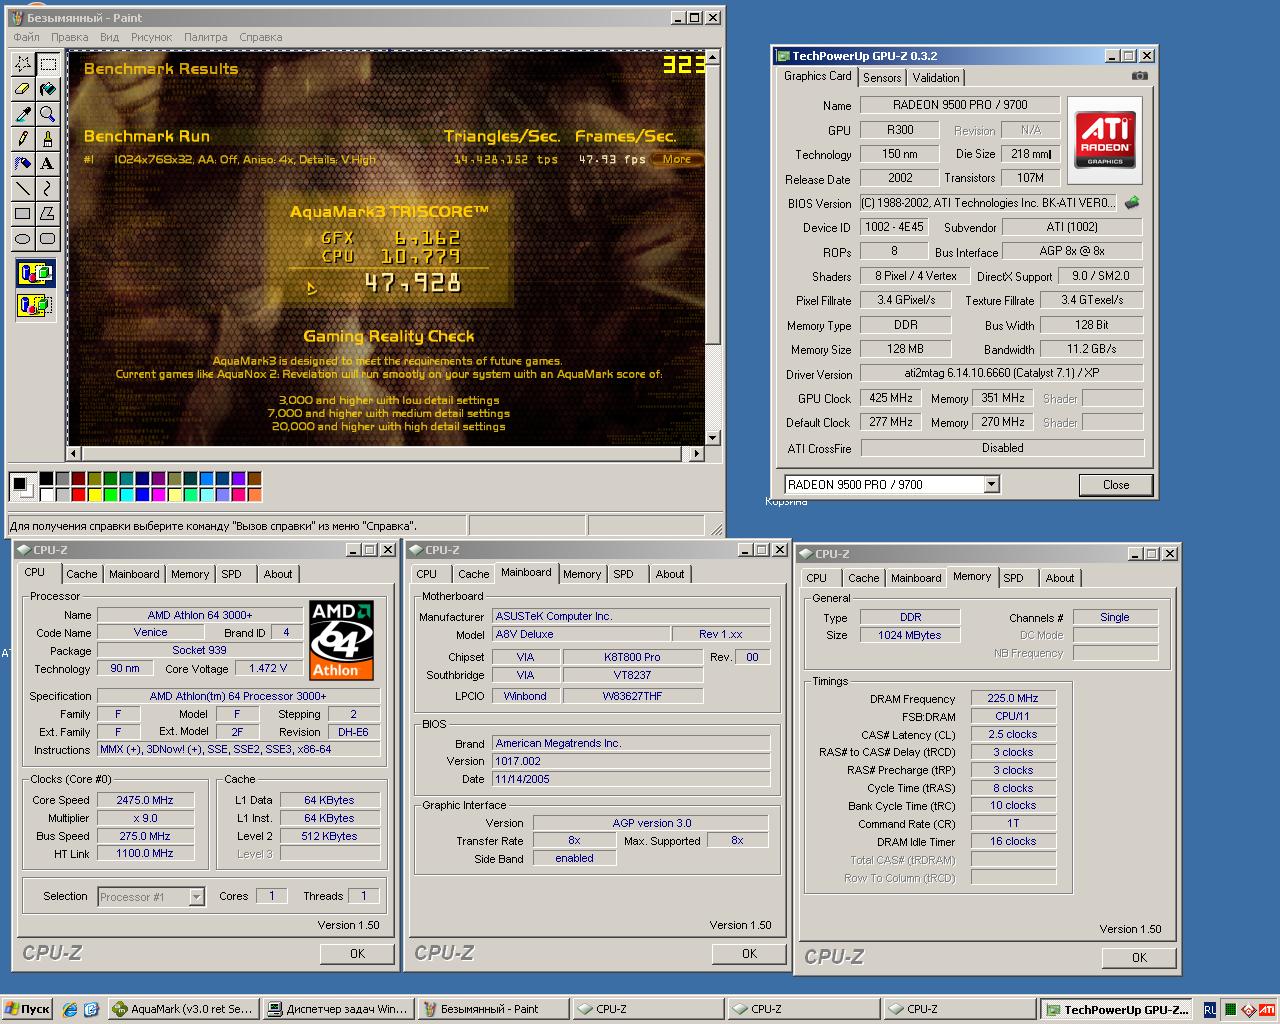
Task: Pick the bright blue swatch in Paint palette
Action: (x=142, y=494)
